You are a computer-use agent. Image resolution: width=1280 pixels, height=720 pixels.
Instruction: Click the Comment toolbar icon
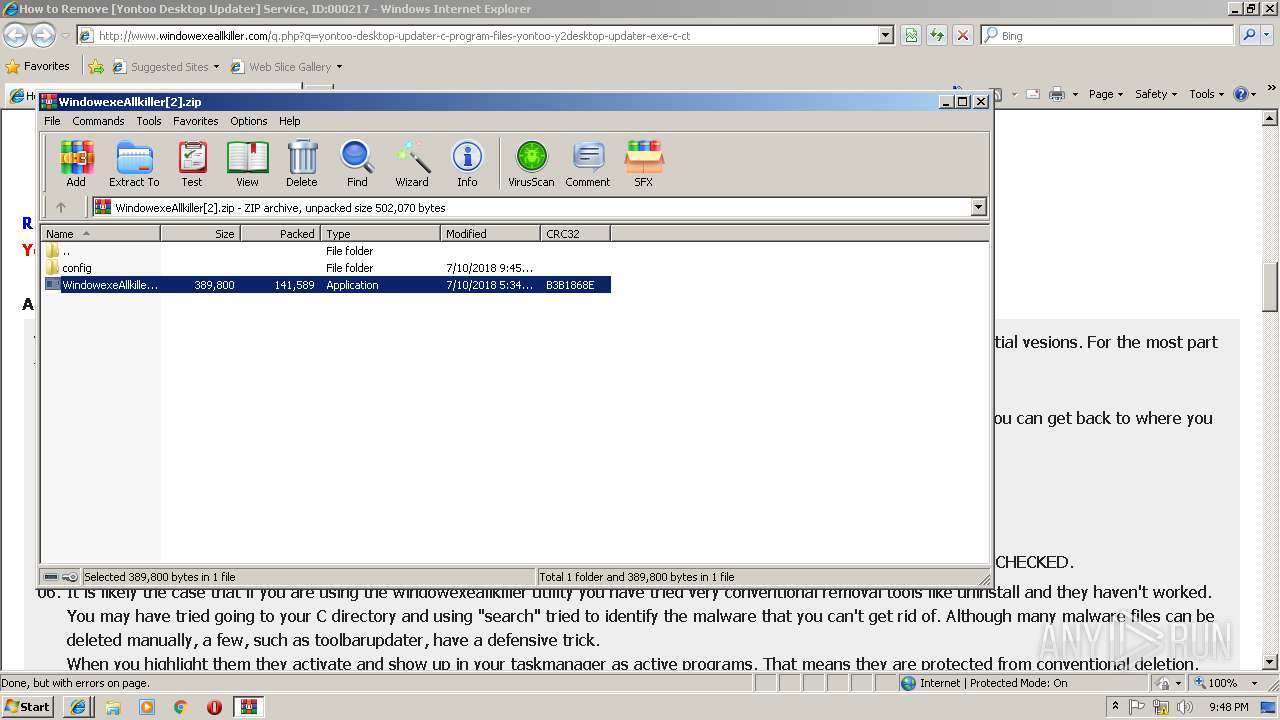click(x=588, y=163)
